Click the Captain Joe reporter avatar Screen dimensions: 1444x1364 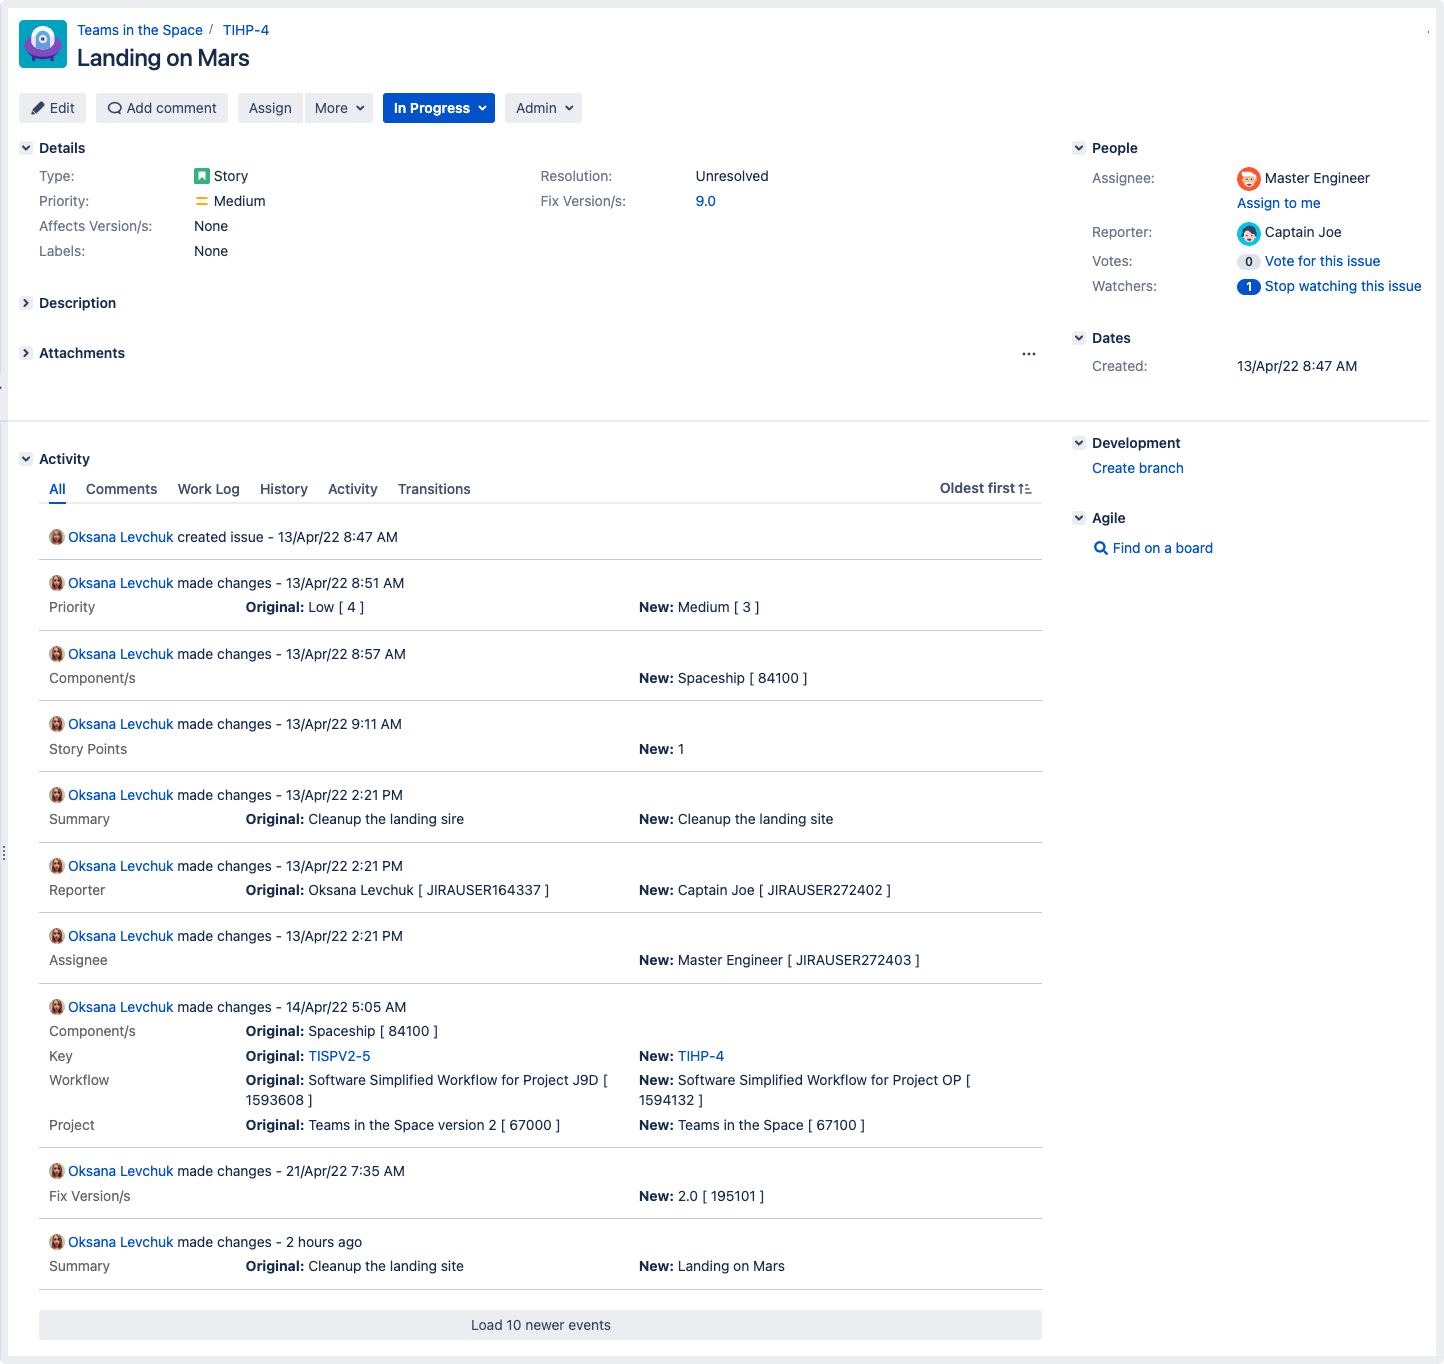coord(1248,233)
